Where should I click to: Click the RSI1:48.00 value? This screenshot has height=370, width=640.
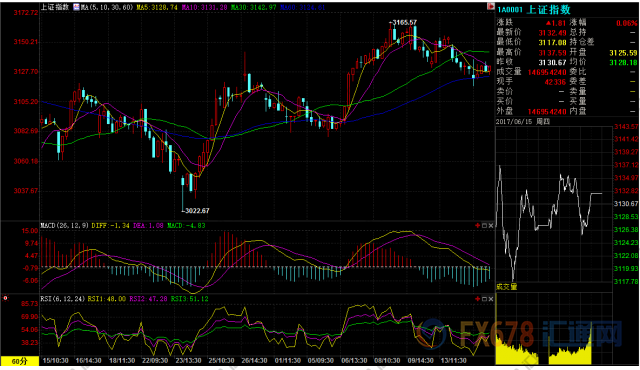pyautogui.click(x=107, y=299)
